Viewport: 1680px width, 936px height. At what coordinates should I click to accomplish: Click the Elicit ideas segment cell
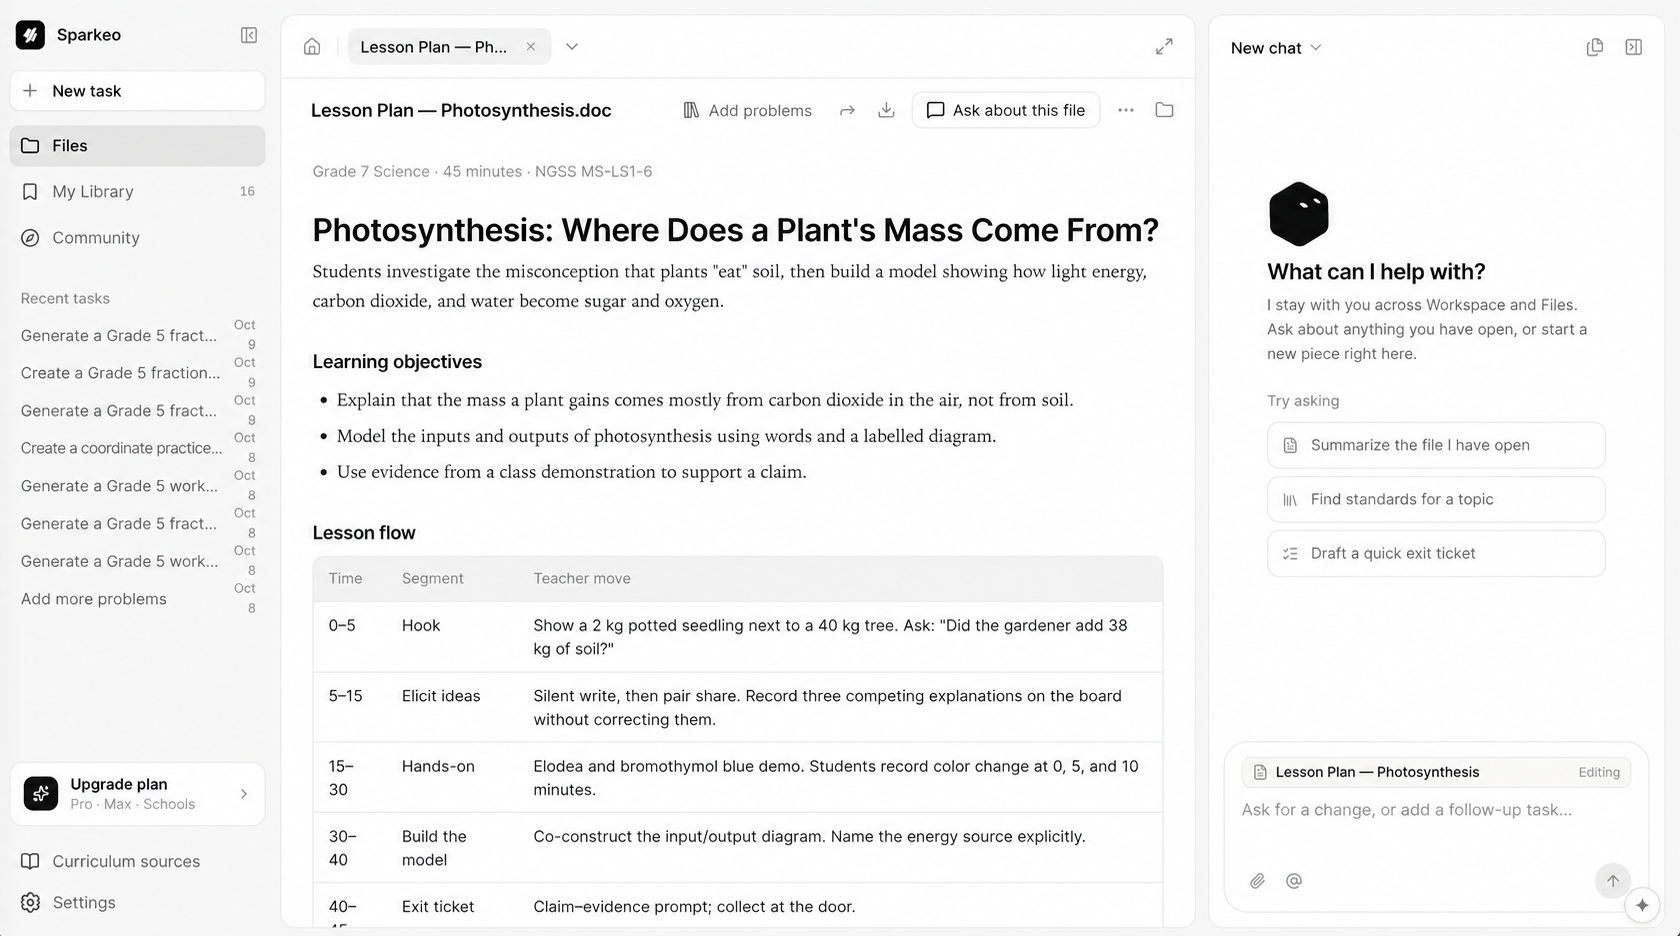[x=441, y=696]
